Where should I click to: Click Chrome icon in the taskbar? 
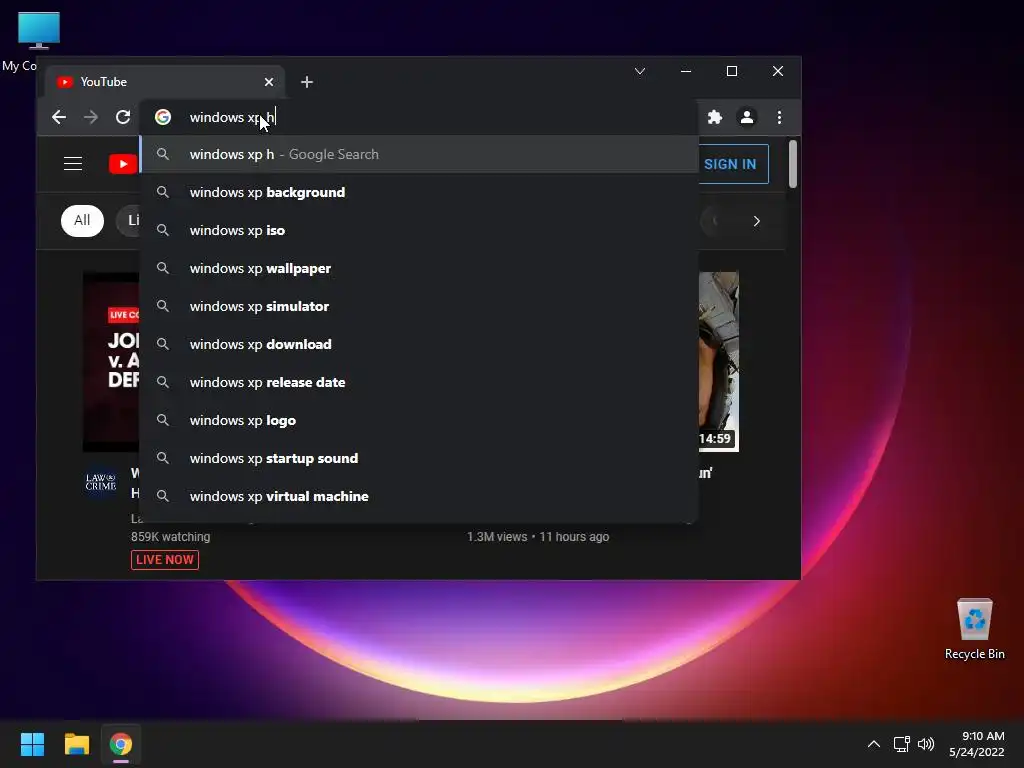(x=121, y=744)
